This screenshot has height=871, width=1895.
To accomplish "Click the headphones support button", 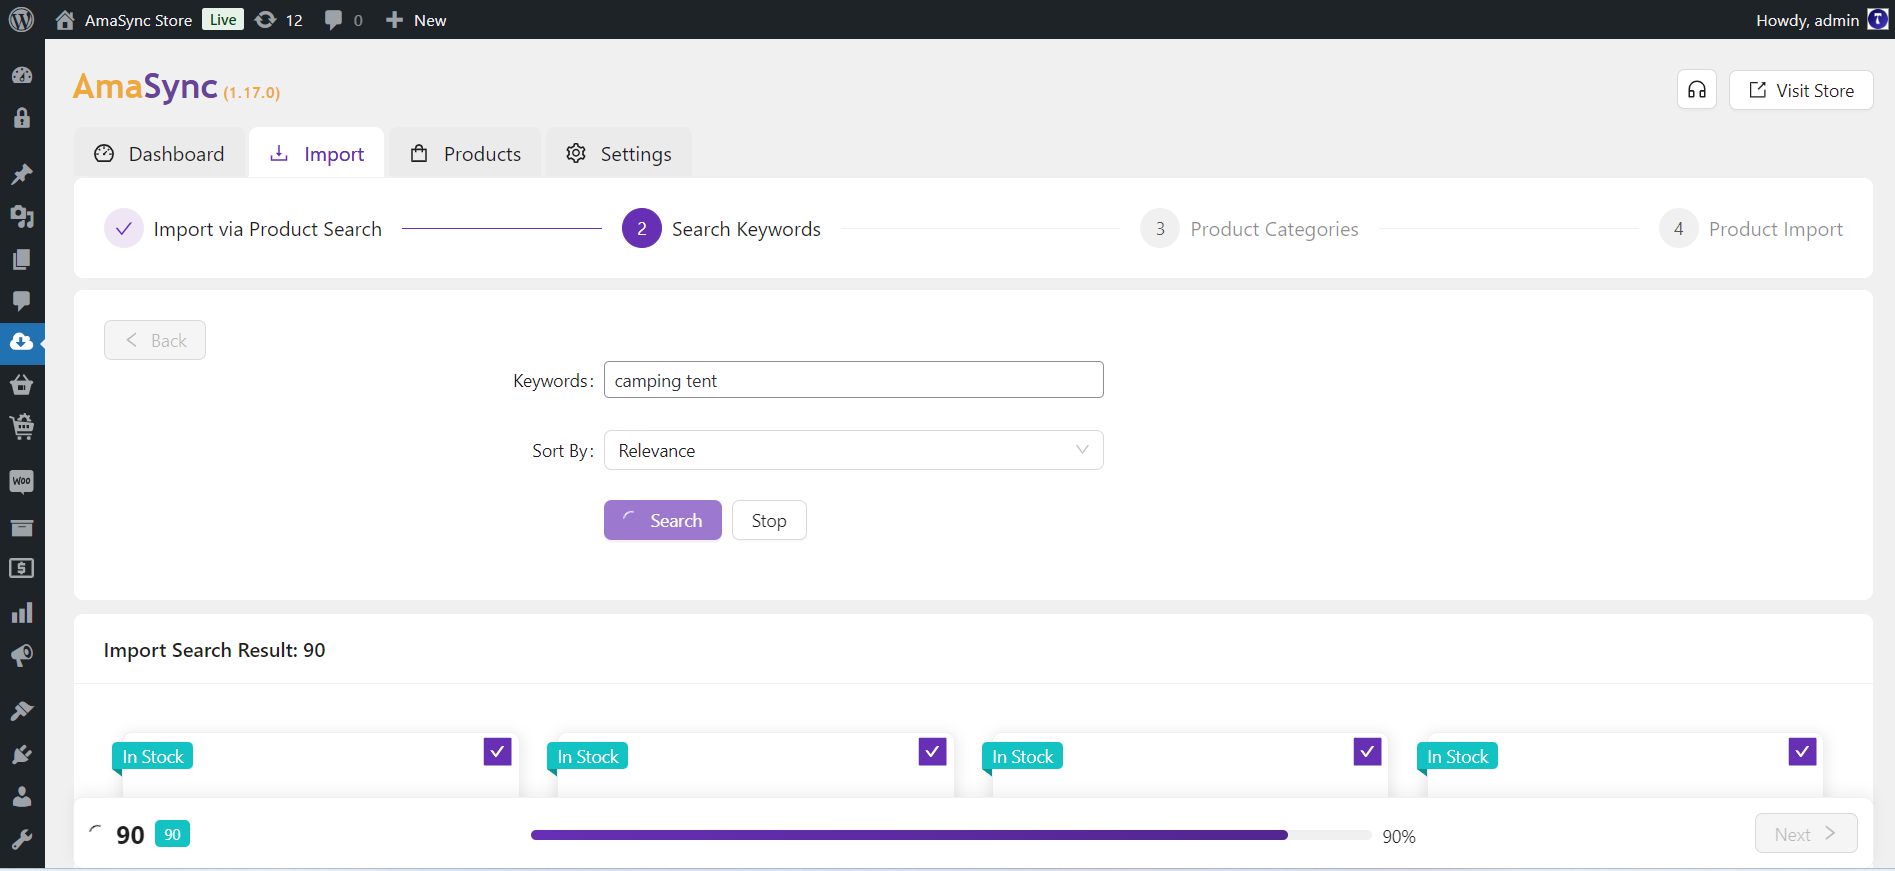I will [1697, 90].
